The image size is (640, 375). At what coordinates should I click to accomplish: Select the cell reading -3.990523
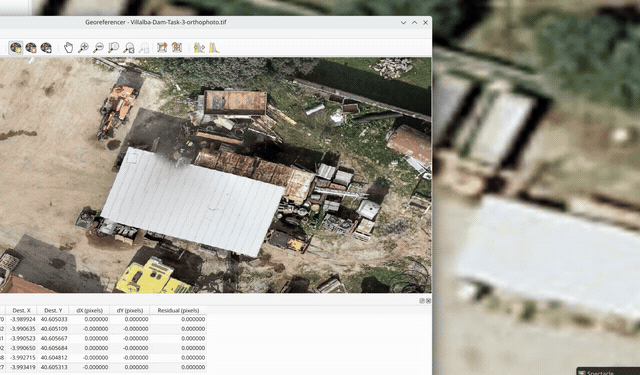(22, 338)
